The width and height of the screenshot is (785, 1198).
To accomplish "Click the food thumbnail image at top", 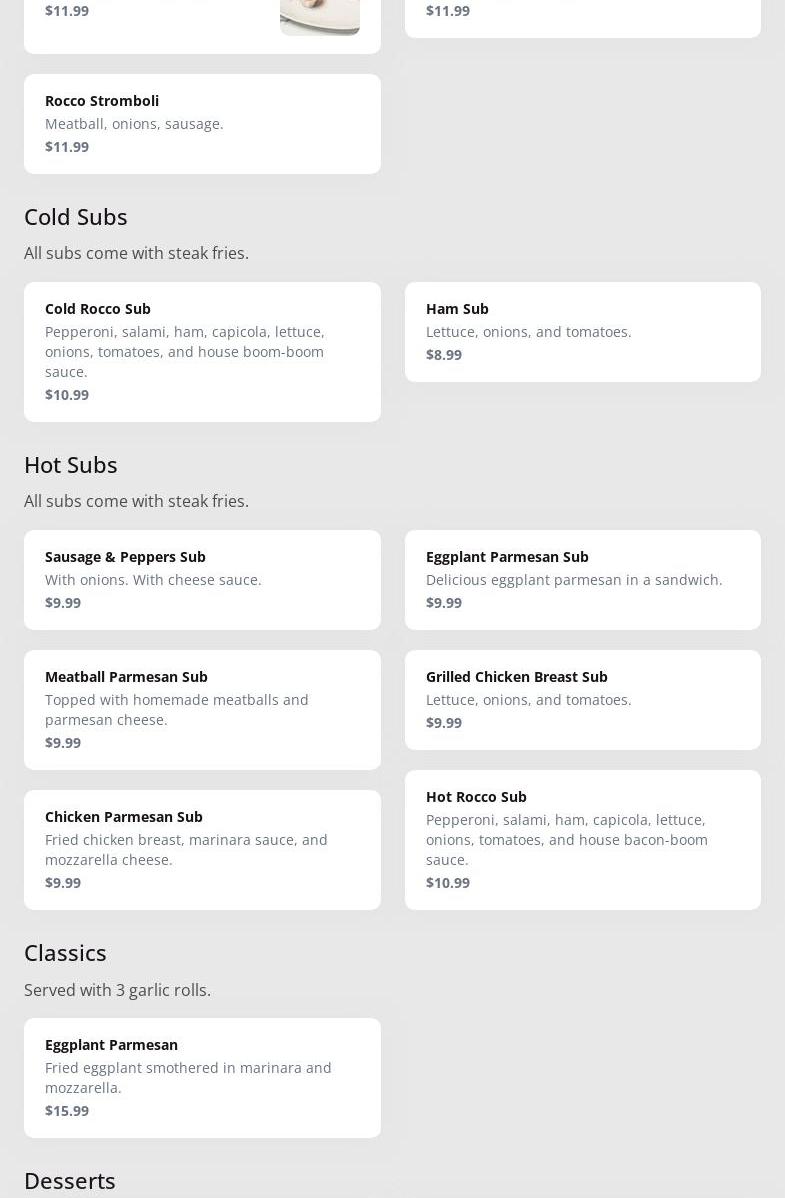I will pyautogui.click(x=319, y=16).
